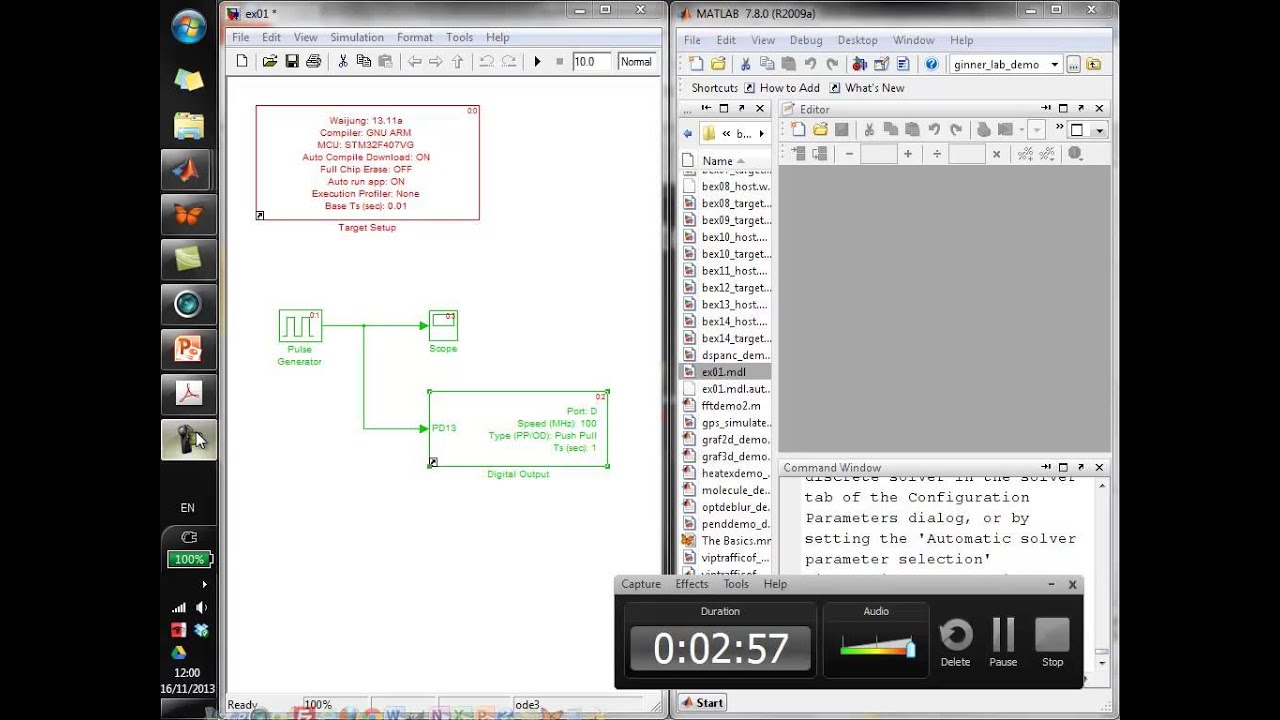The width and height of the screenshot is (1280, 720).
Task: Save the ex01 model with floppy icon
Action: tap(292, 62)
